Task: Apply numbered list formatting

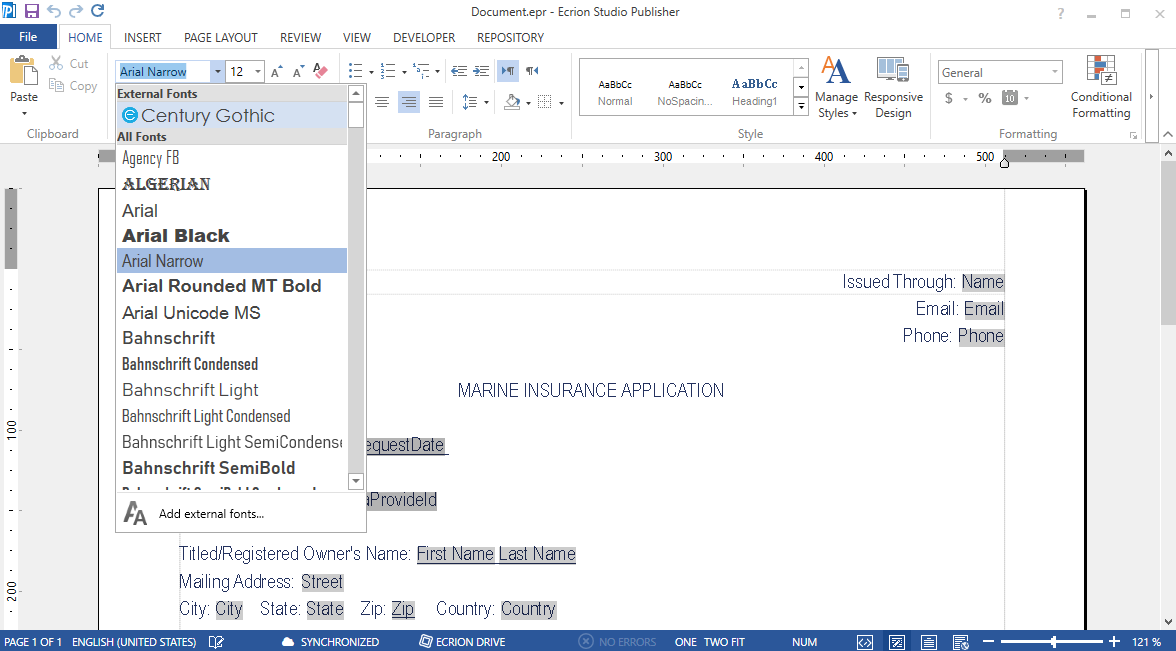Action: click(388, 70)
